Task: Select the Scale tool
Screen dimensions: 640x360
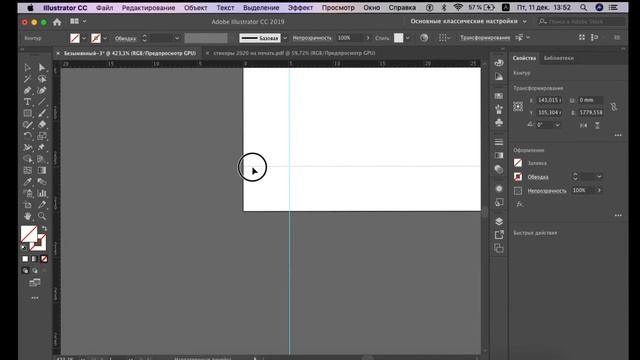Action: click(x=42, y=136)
